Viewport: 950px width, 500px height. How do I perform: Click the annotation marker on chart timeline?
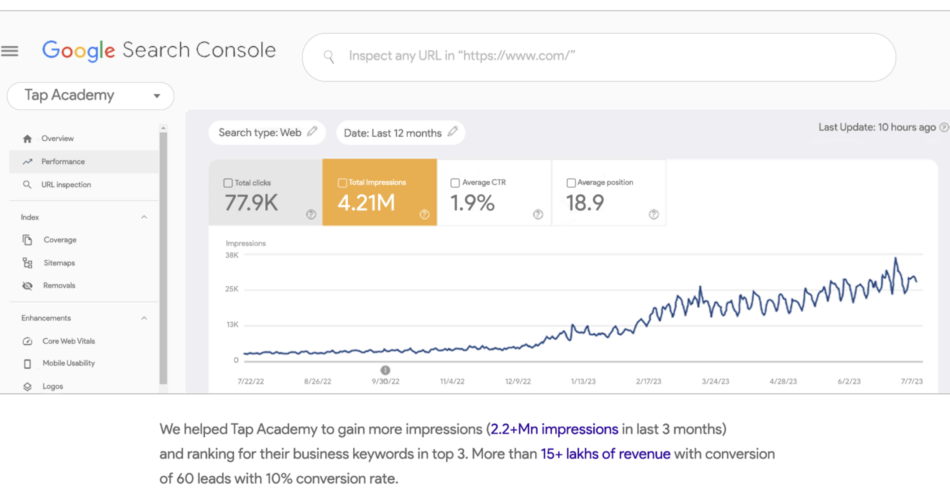(x=385, y=370)
